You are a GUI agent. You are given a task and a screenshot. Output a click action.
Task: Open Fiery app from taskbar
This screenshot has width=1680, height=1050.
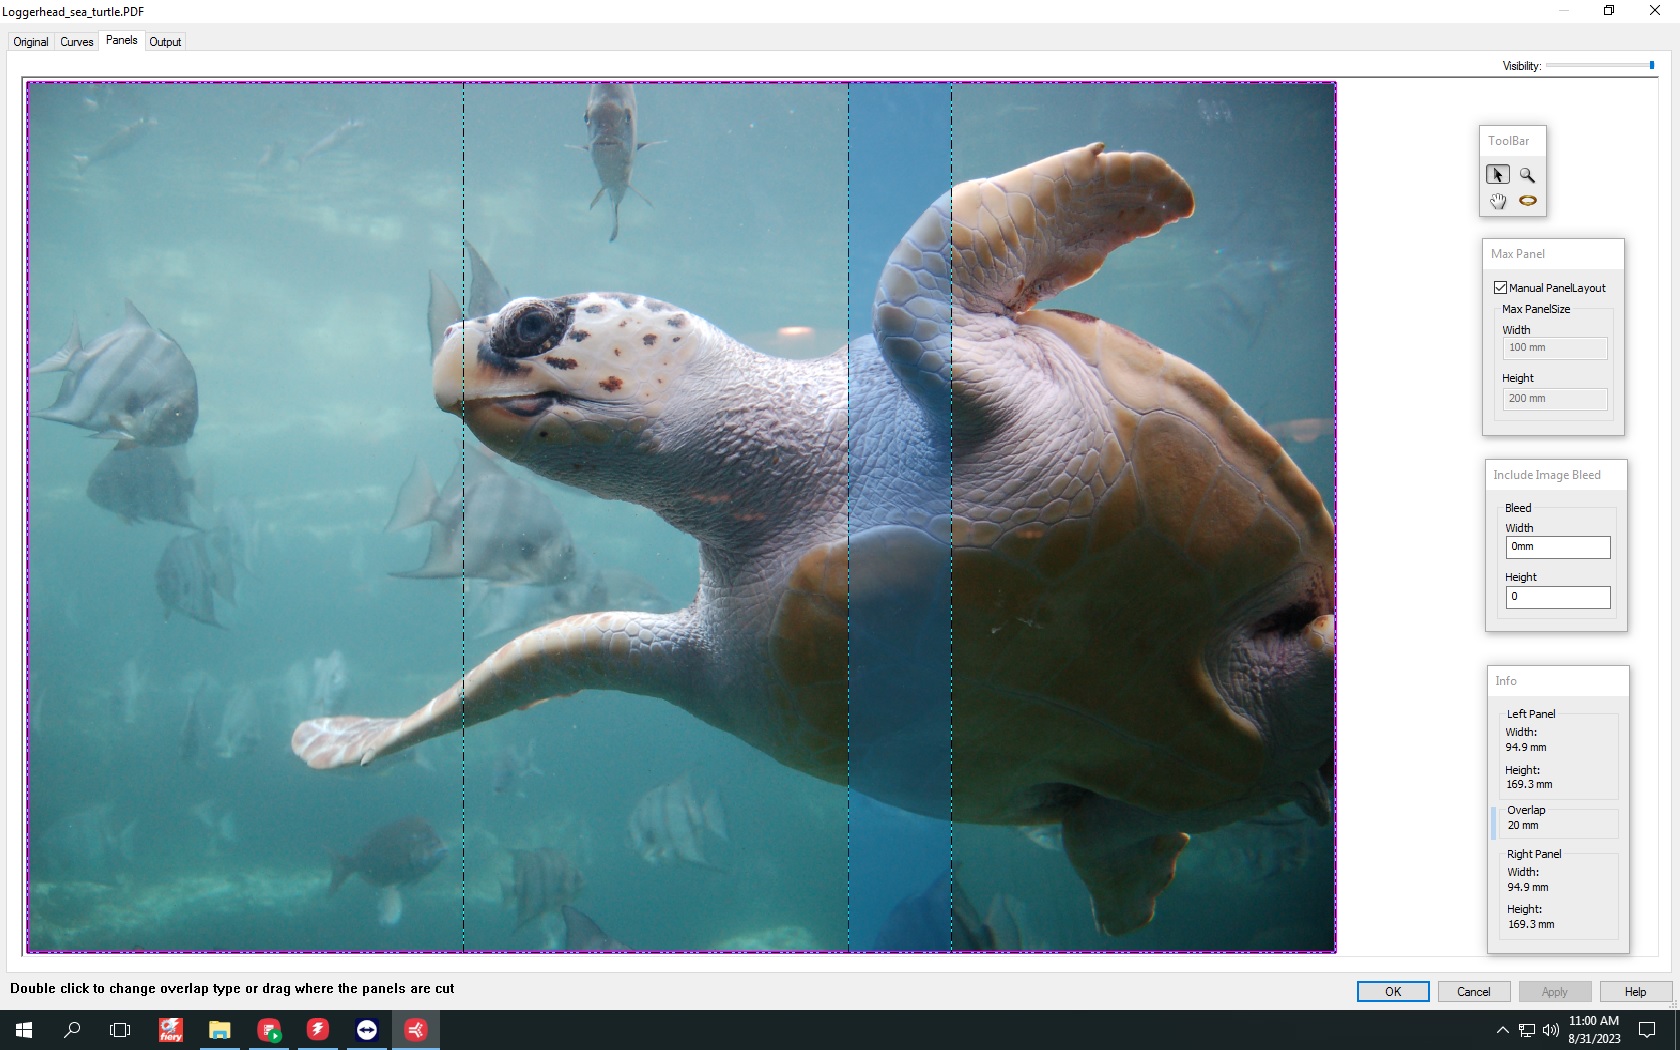171,1030
